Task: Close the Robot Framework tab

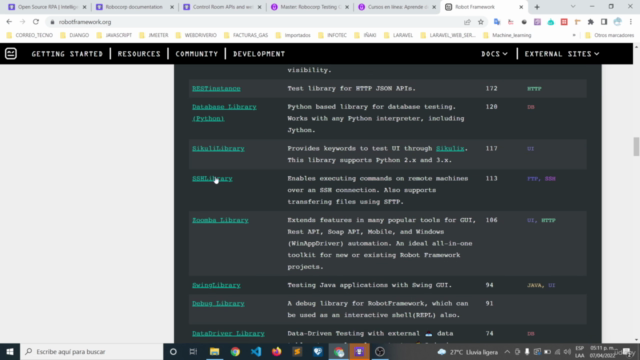Action: coord(521,7)
